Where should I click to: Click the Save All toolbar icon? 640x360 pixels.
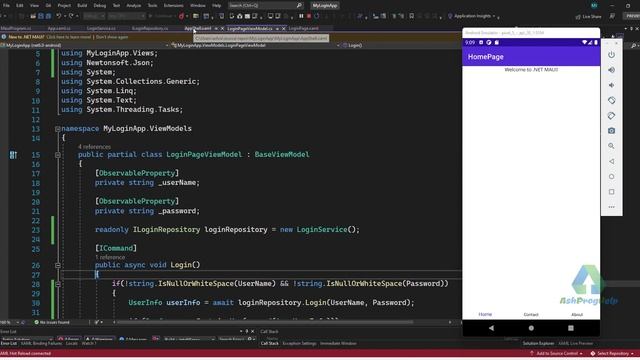pos(48,16)
